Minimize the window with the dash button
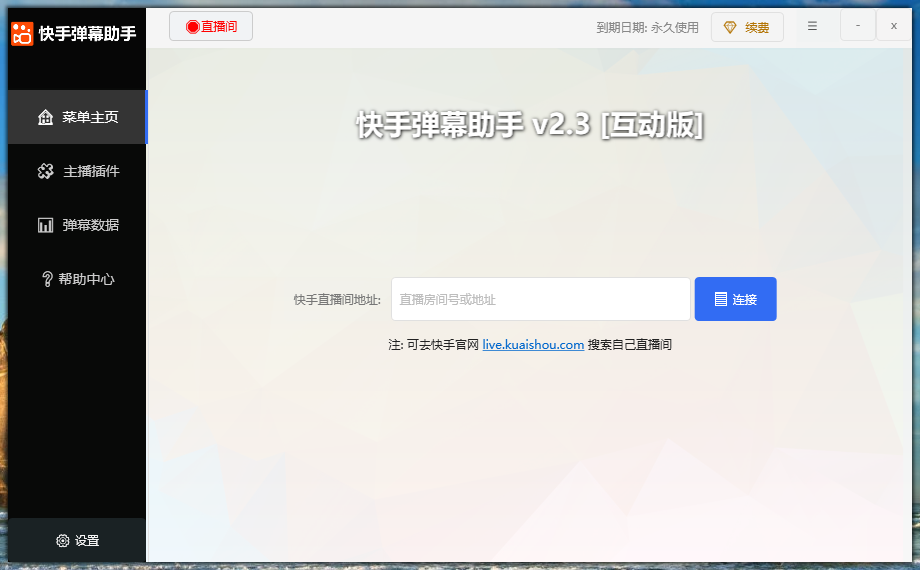This screenshot has width=920, height=570. pos(858,26)
